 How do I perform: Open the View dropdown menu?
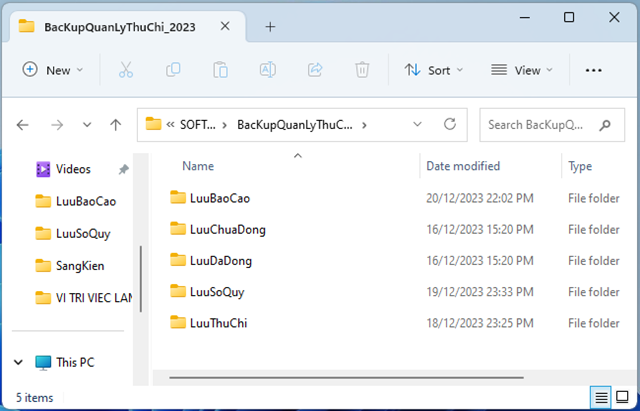[521, 70]
